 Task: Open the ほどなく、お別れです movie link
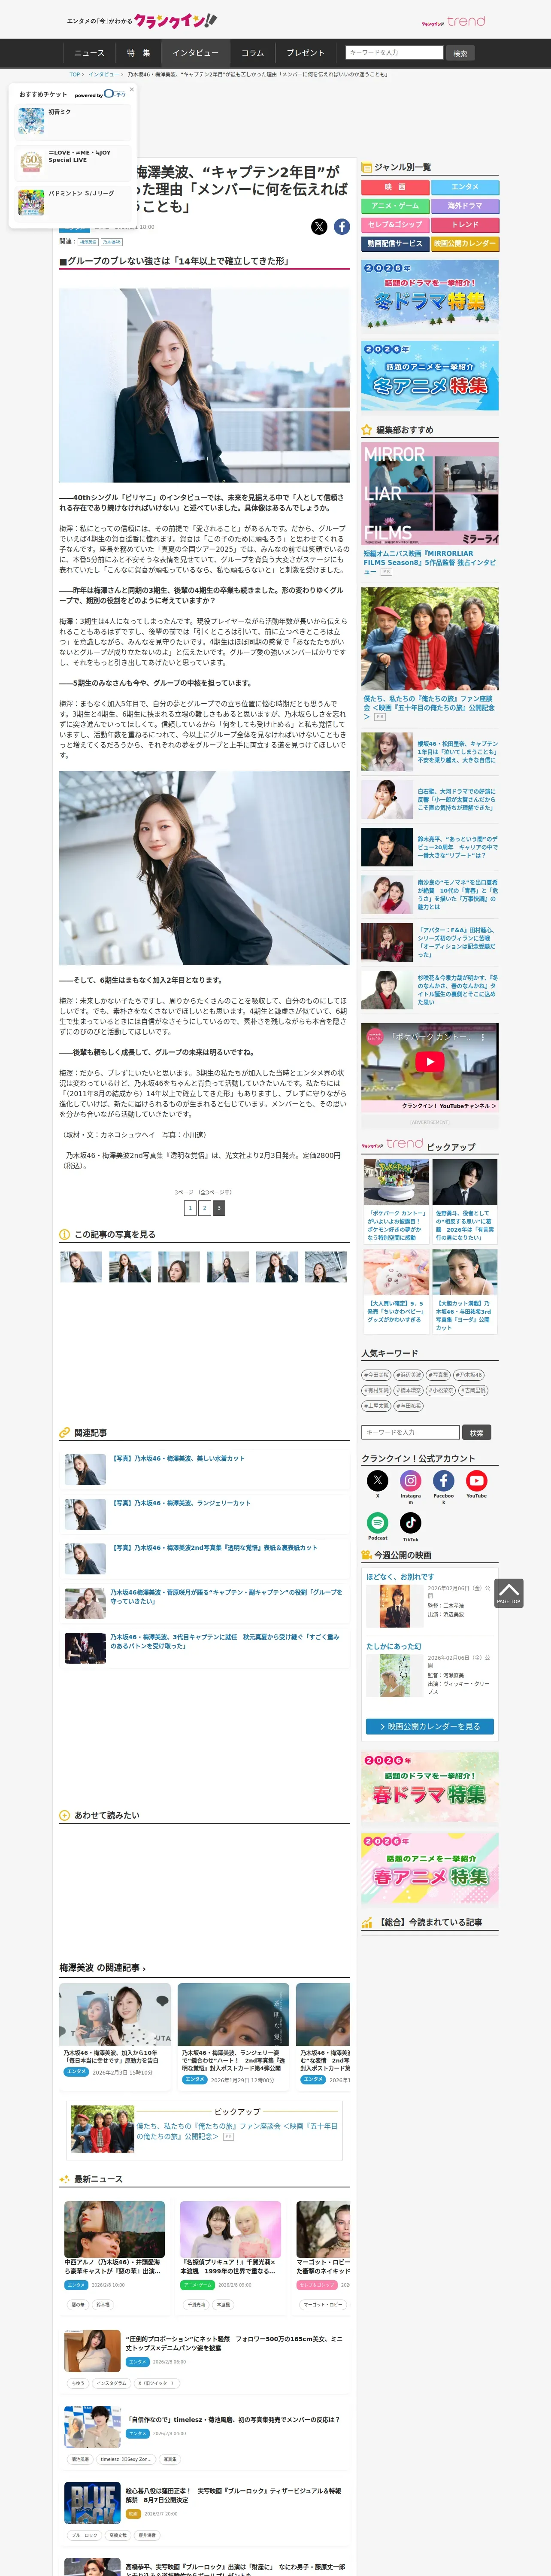(x=400, y=1577)
